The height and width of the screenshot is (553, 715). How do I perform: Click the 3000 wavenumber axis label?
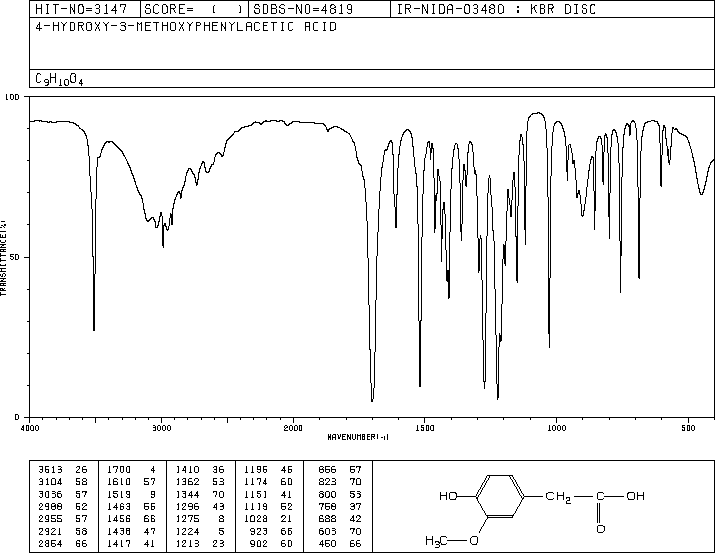pos(162,428)
